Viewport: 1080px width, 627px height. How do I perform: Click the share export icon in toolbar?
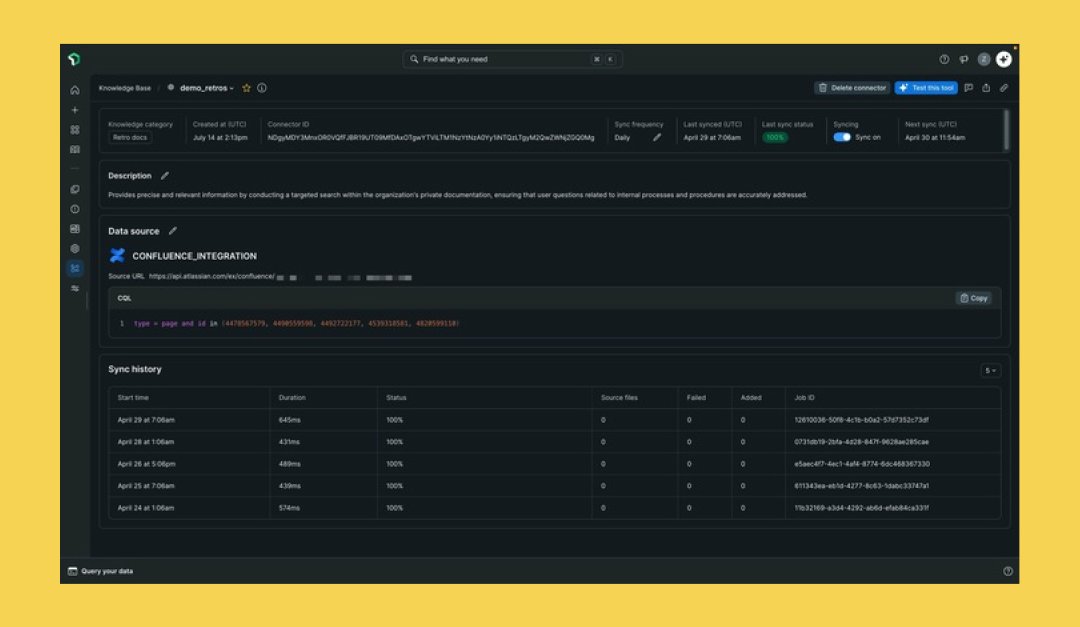[986, 88]
